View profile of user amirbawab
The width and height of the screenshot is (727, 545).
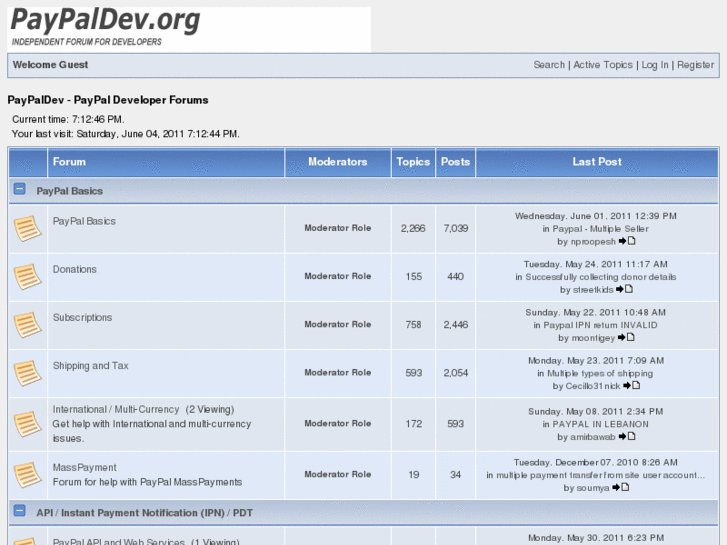593,437
